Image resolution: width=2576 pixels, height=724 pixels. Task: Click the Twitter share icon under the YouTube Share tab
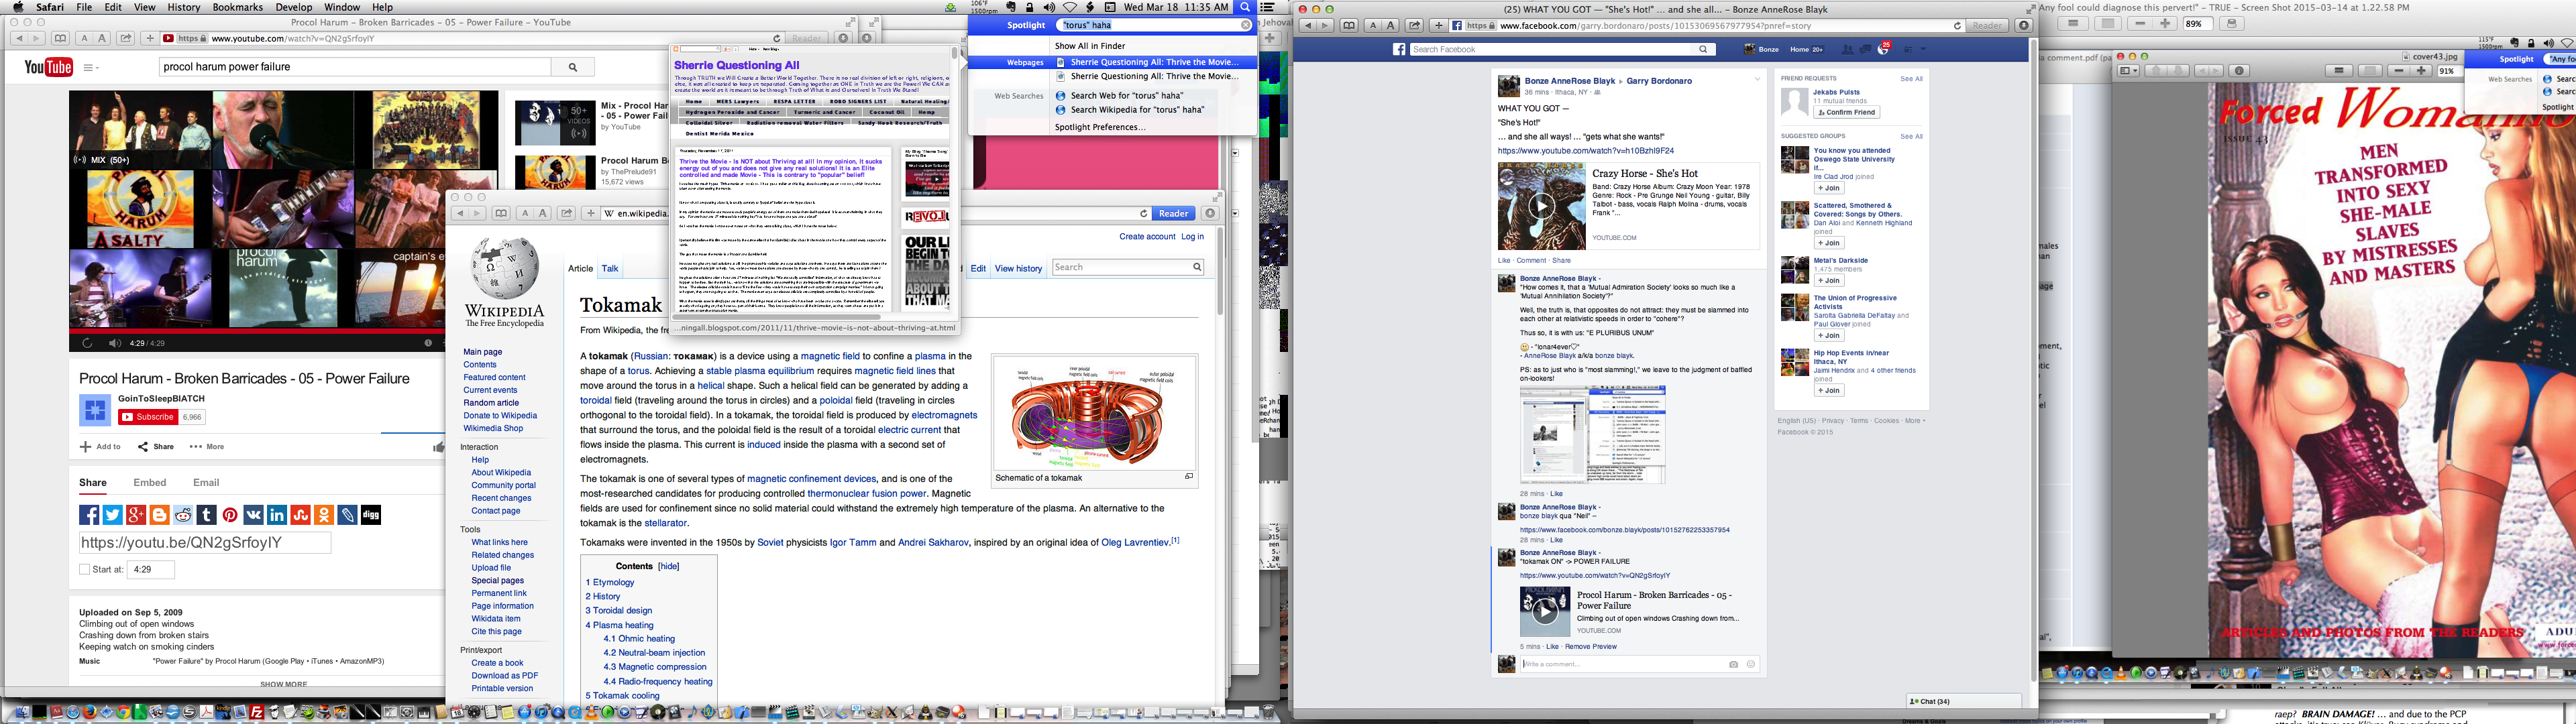[x=113, y=515]
